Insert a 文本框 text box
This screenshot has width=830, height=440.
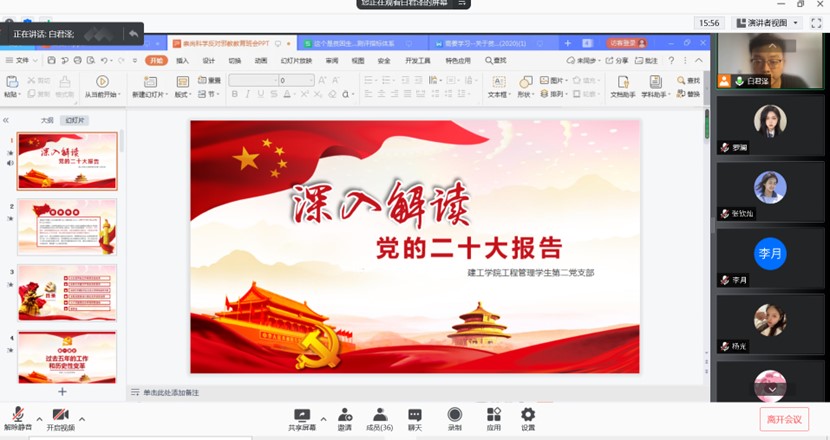(499, 86)
